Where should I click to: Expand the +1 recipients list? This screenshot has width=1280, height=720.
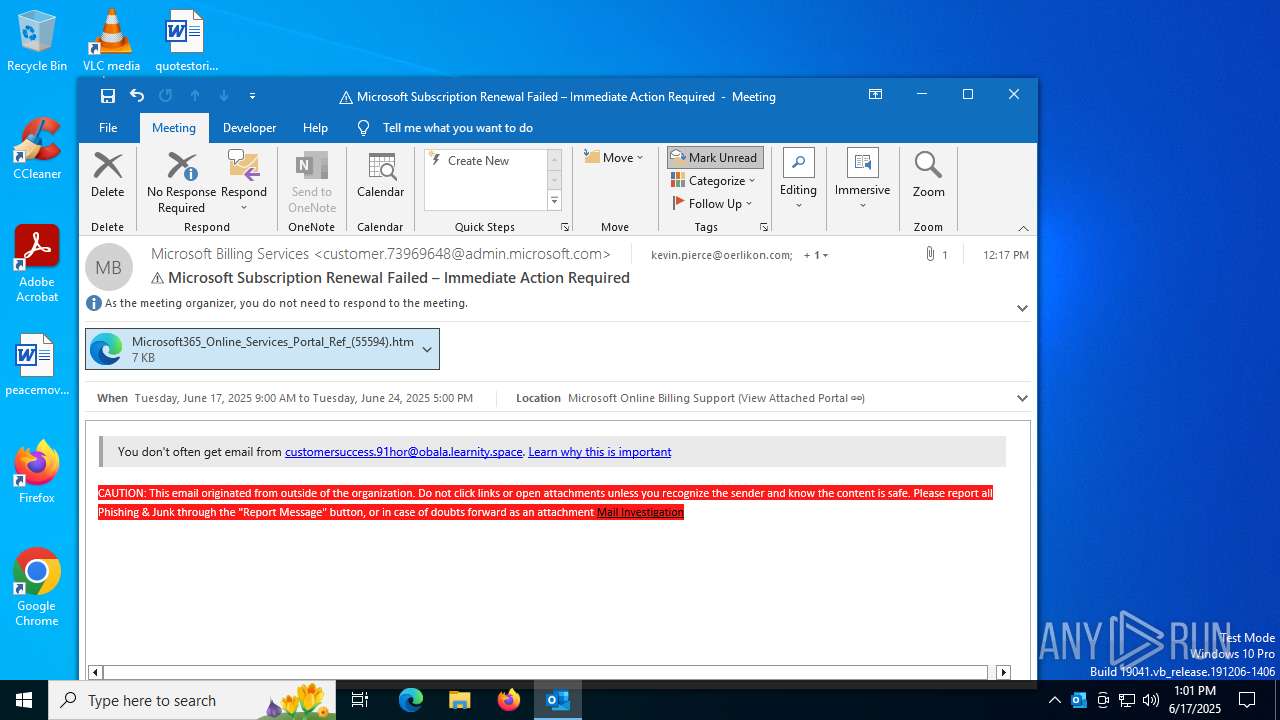point(816,255)
